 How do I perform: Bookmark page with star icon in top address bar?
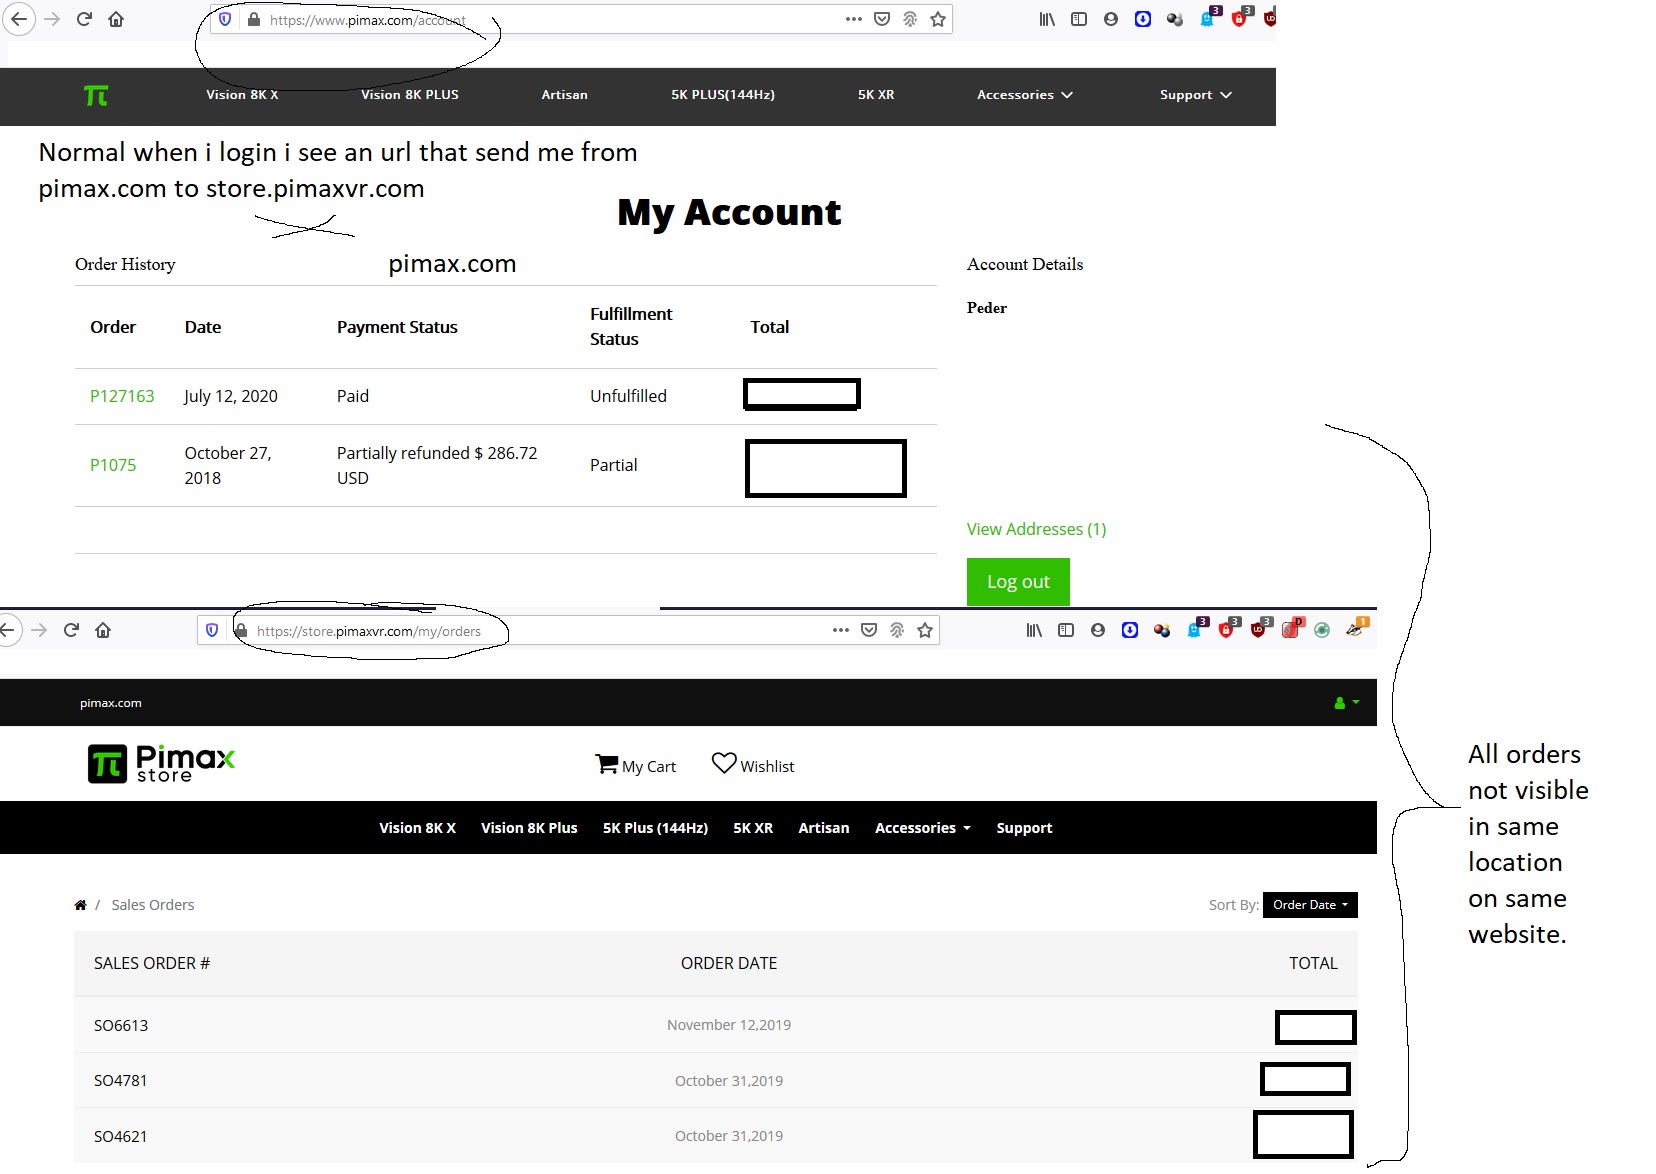point(937,19)
